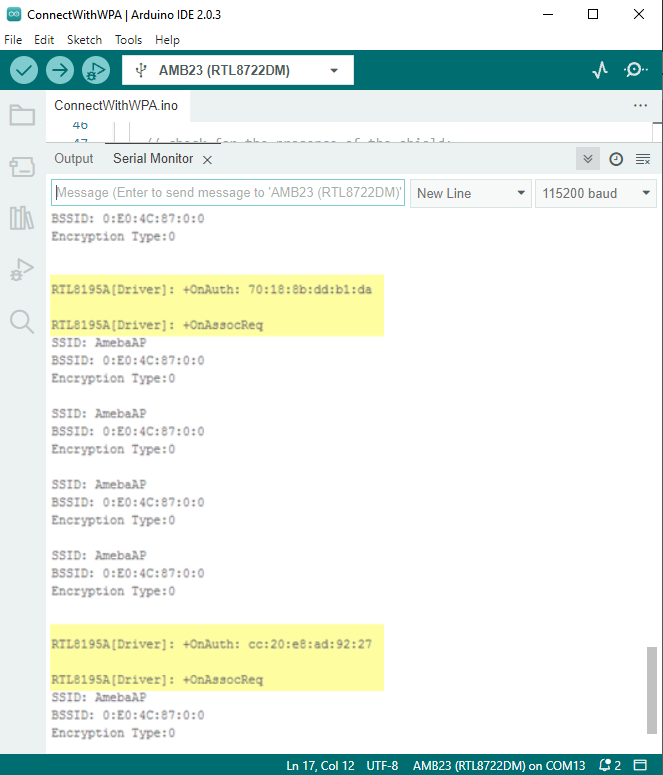Open the Tools menu
Image resolution: width=663 pixels, height=775 pixels.
(129, 40)
